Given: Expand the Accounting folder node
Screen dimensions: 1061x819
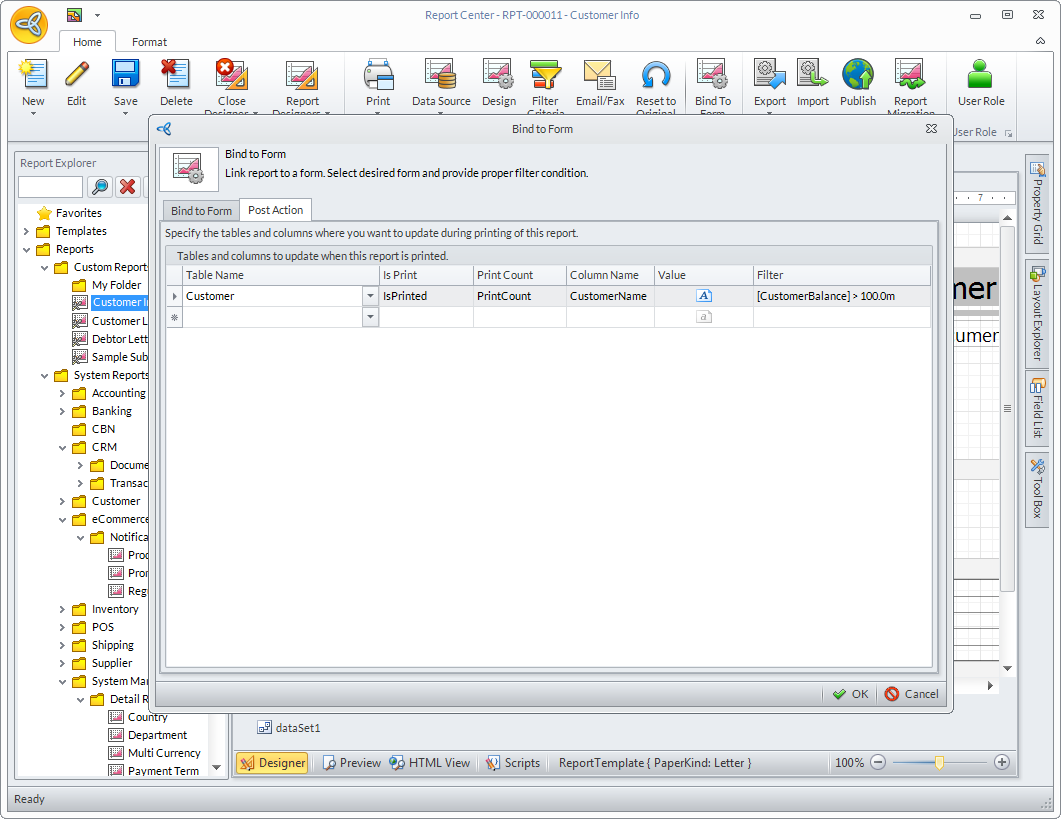Looking at the screenshot, I should coord(62,393).
